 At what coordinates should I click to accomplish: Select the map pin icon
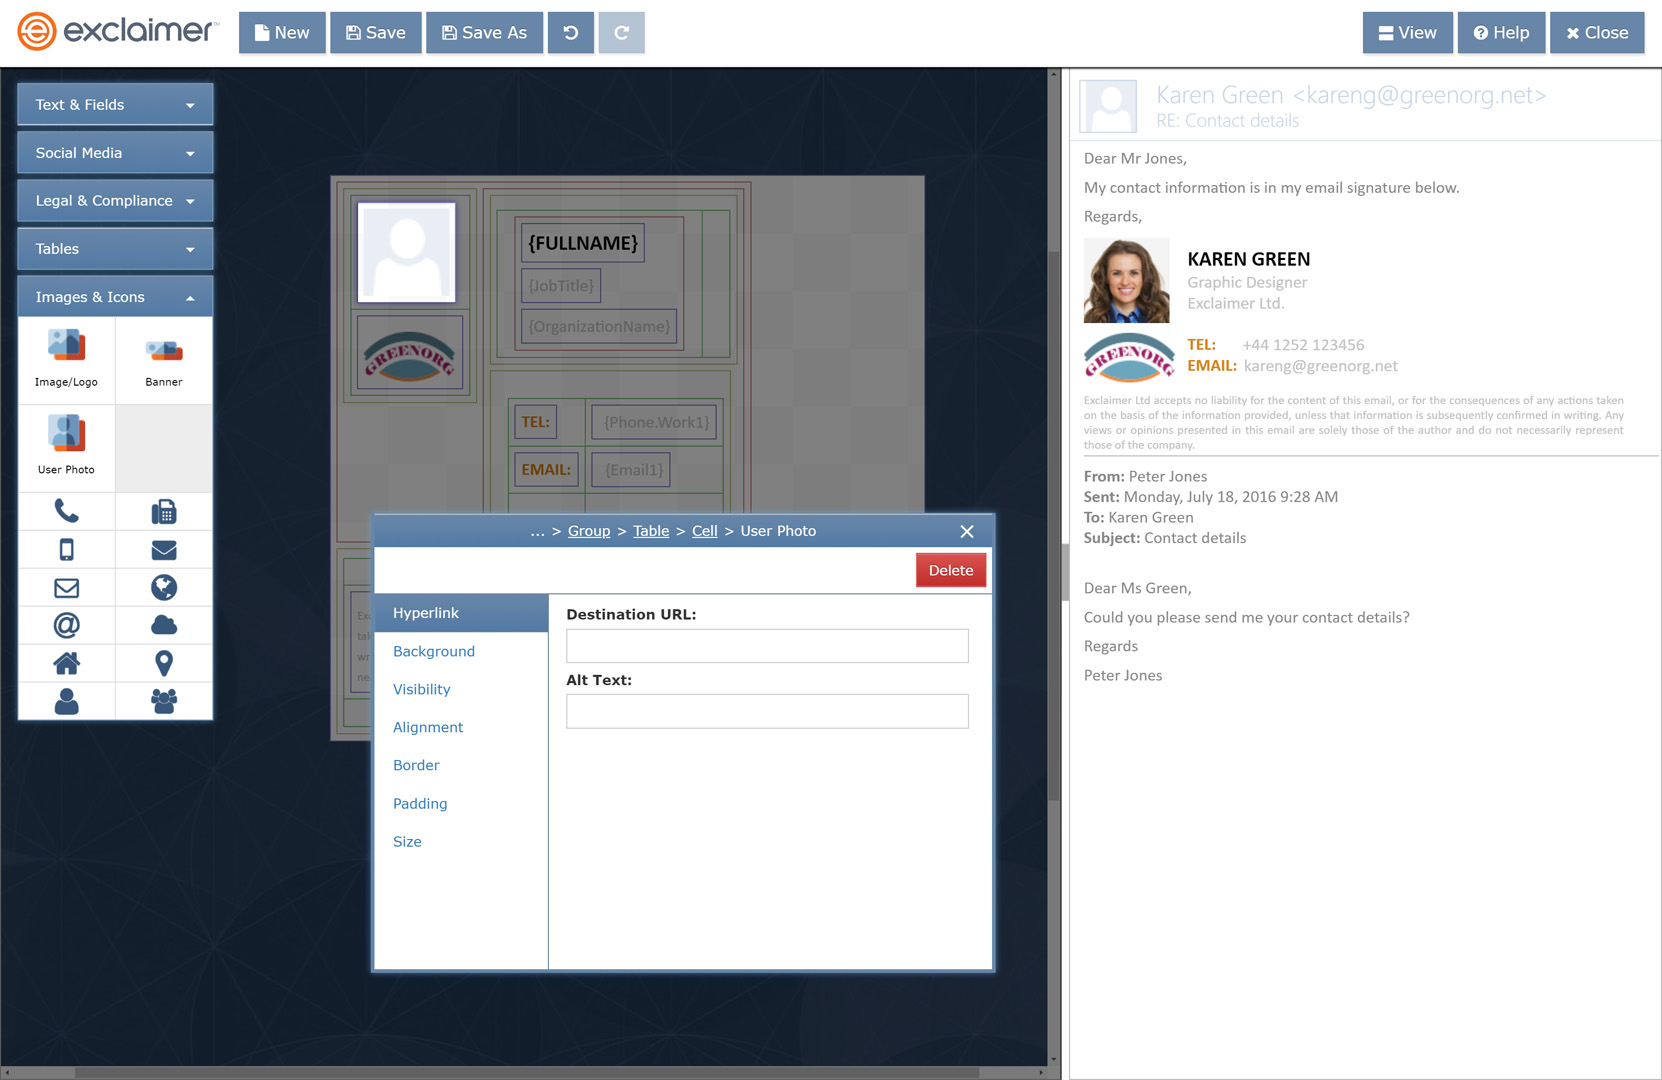[x=164, y=663]
